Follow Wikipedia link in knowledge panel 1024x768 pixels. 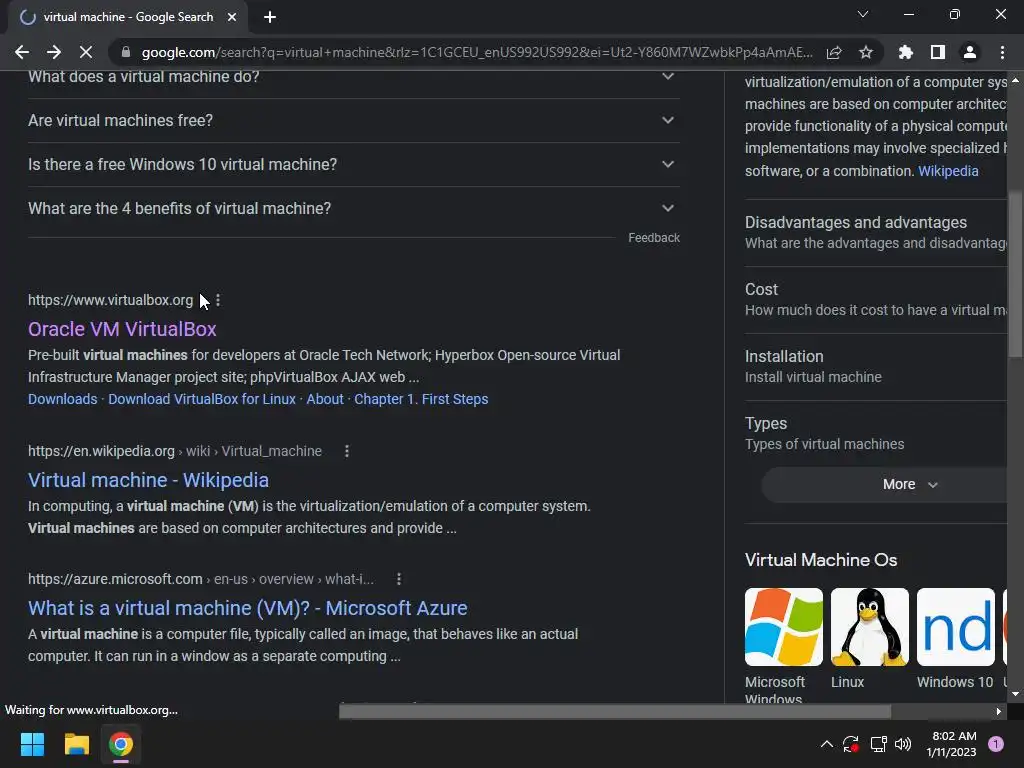coord(948,171)
